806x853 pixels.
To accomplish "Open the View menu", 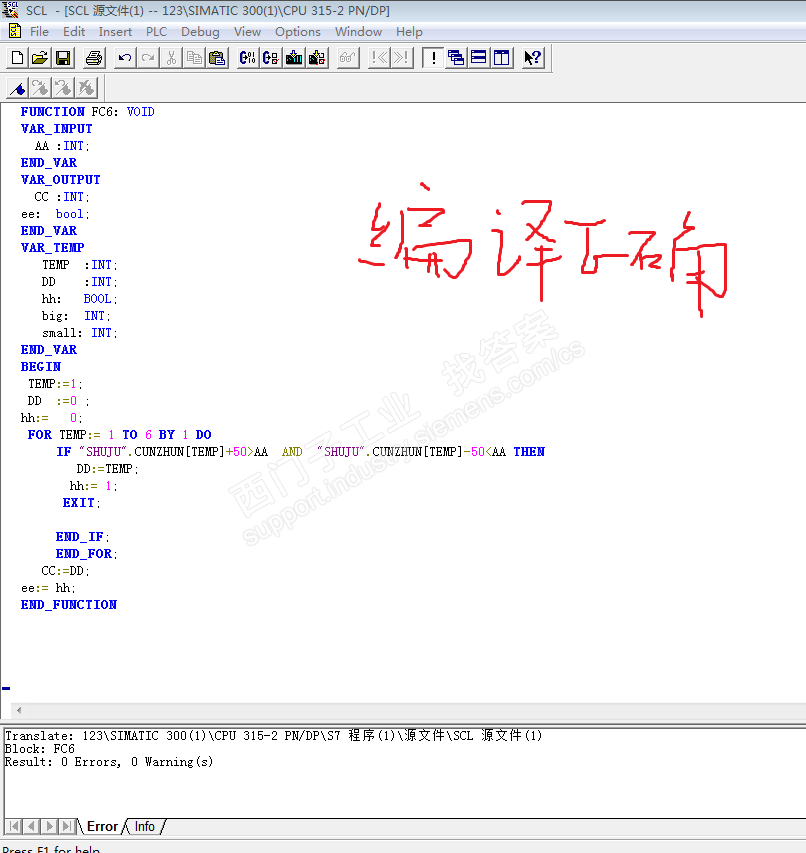I will click(247, 32).
